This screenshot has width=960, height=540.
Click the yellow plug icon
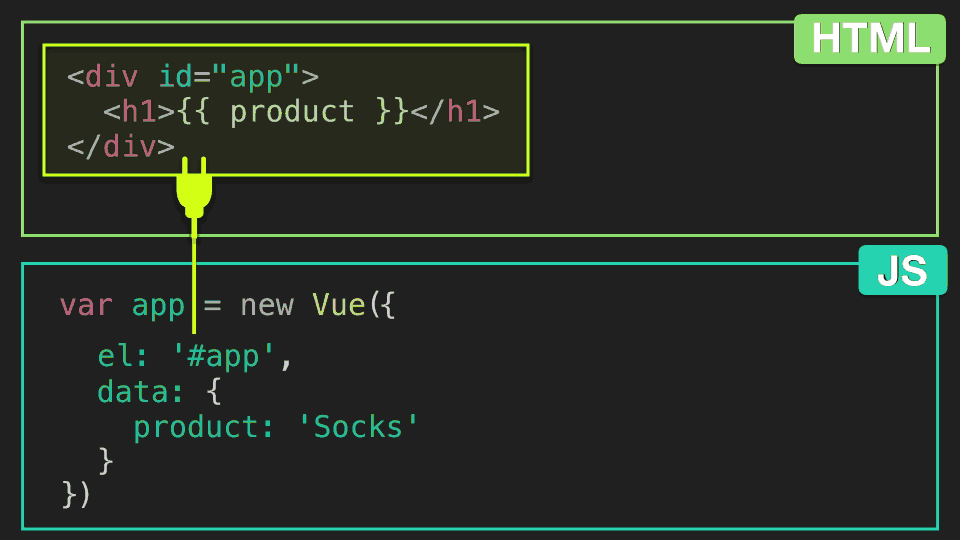[194, 187]
